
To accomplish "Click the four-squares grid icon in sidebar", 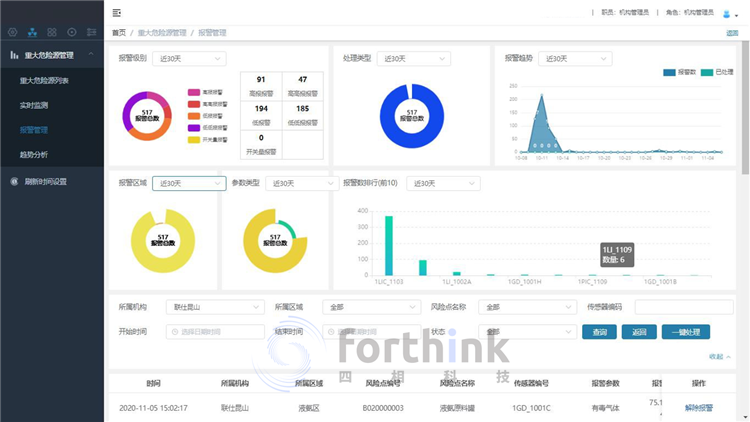I will tap(52, 33).
